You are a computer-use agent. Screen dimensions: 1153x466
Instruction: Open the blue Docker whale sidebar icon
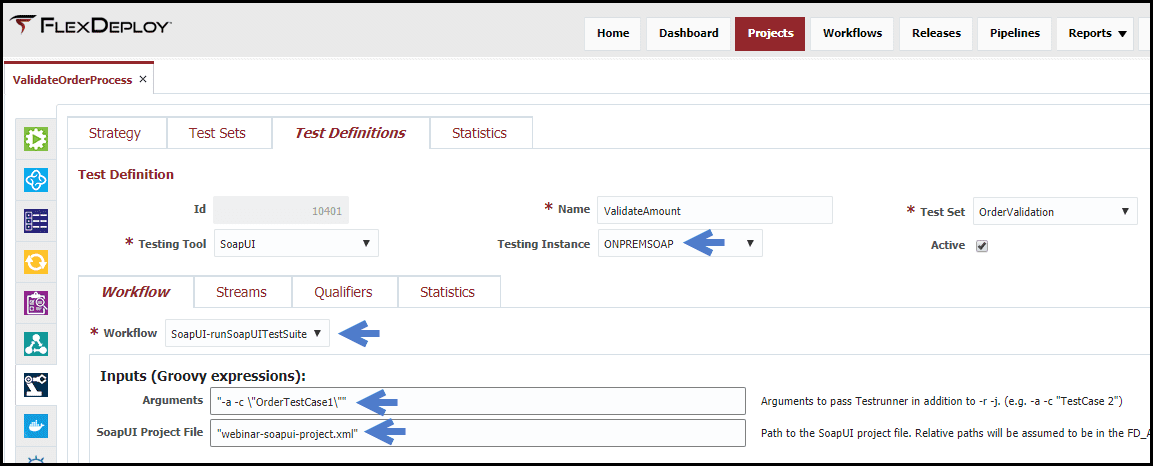[x=36, y=426]
